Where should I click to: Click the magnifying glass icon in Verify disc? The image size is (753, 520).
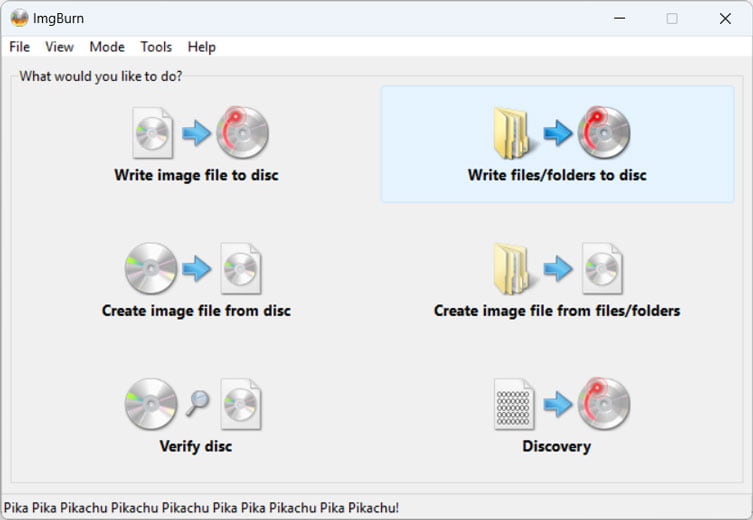198,403
